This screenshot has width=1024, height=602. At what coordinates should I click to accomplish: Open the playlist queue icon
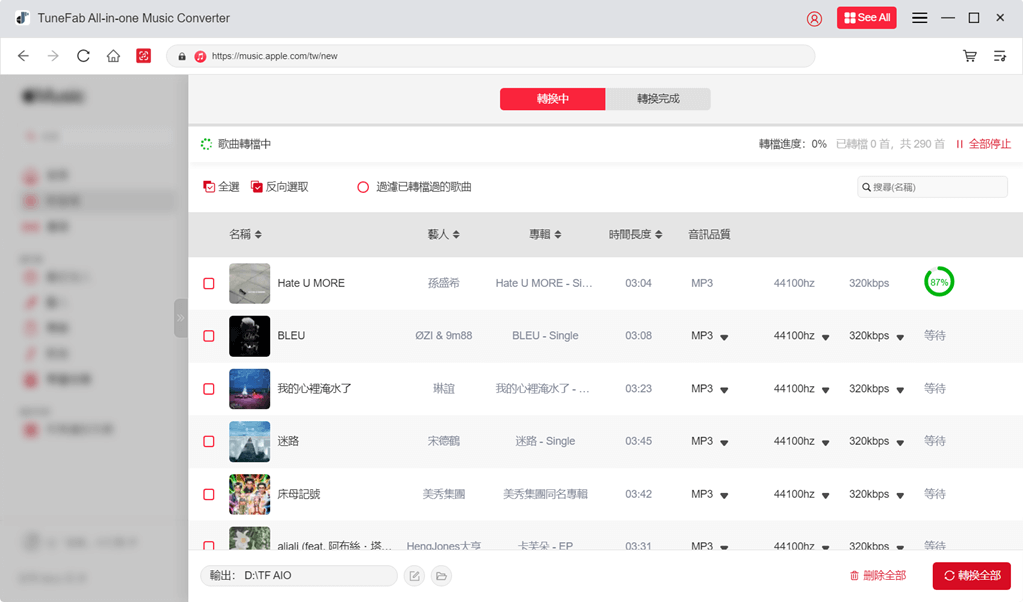1000,56
